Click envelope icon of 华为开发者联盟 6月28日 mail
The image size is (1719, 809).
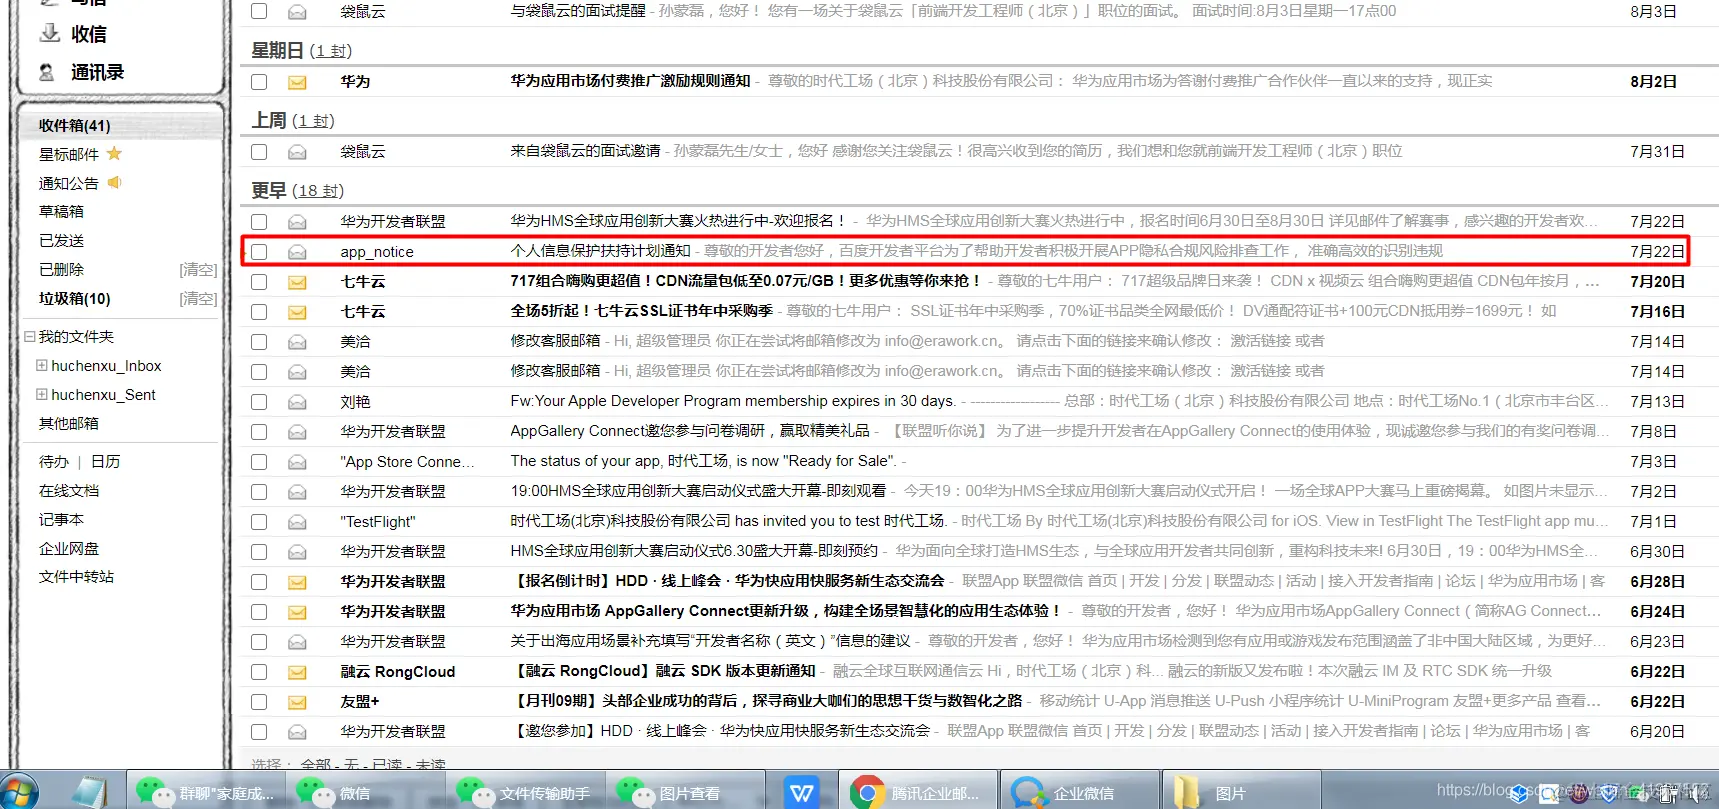297,582
